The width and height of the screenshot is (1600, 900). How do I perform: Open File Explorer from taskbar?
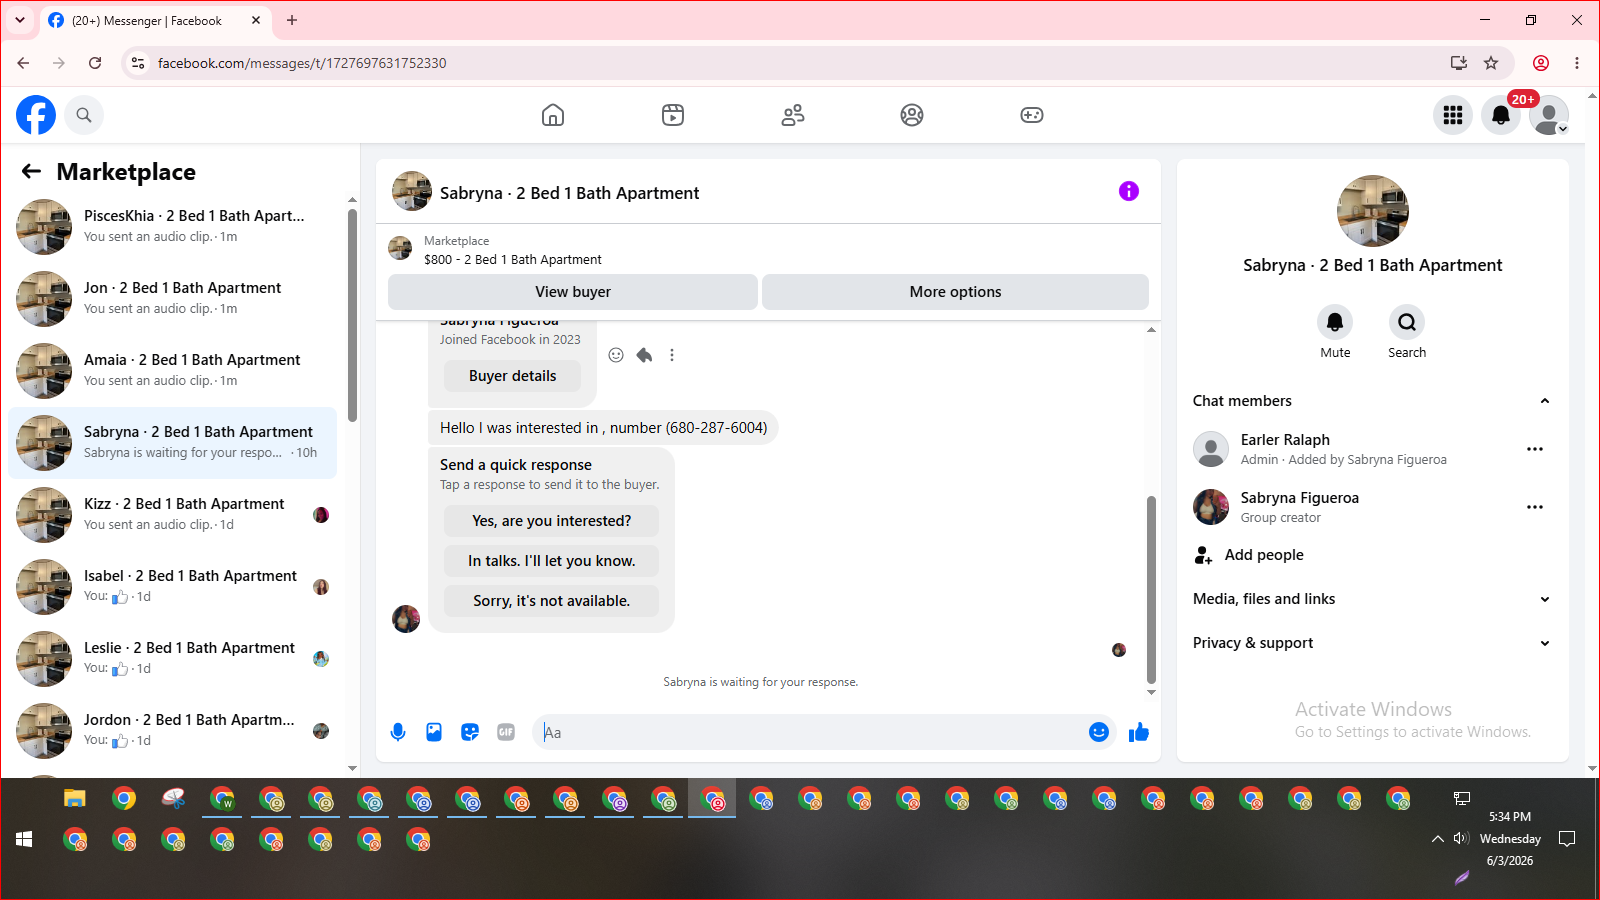click(75, 798)
